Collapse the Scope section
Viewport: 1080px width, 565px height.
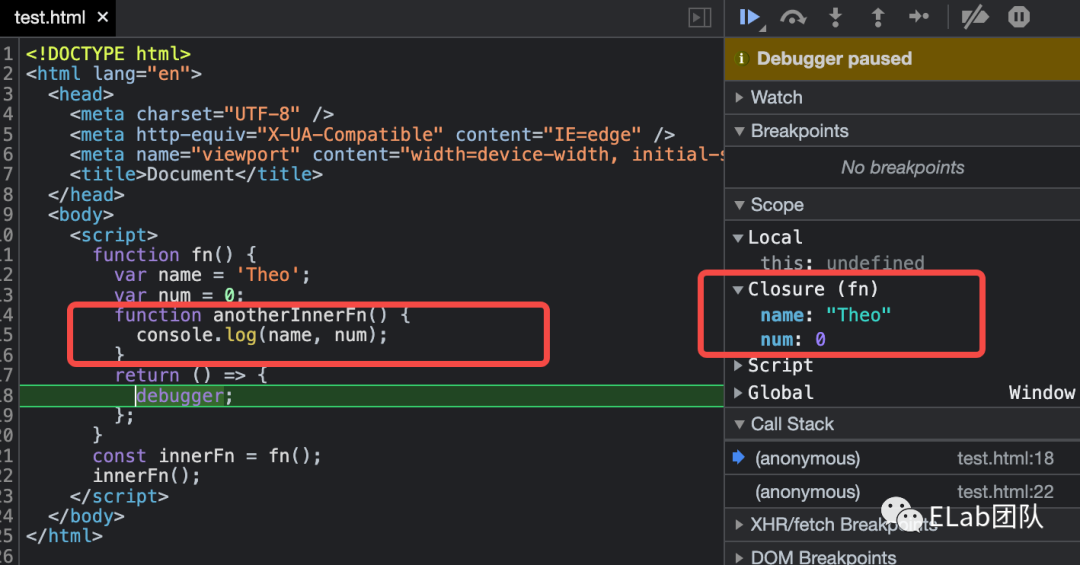[x=902, y=205]
